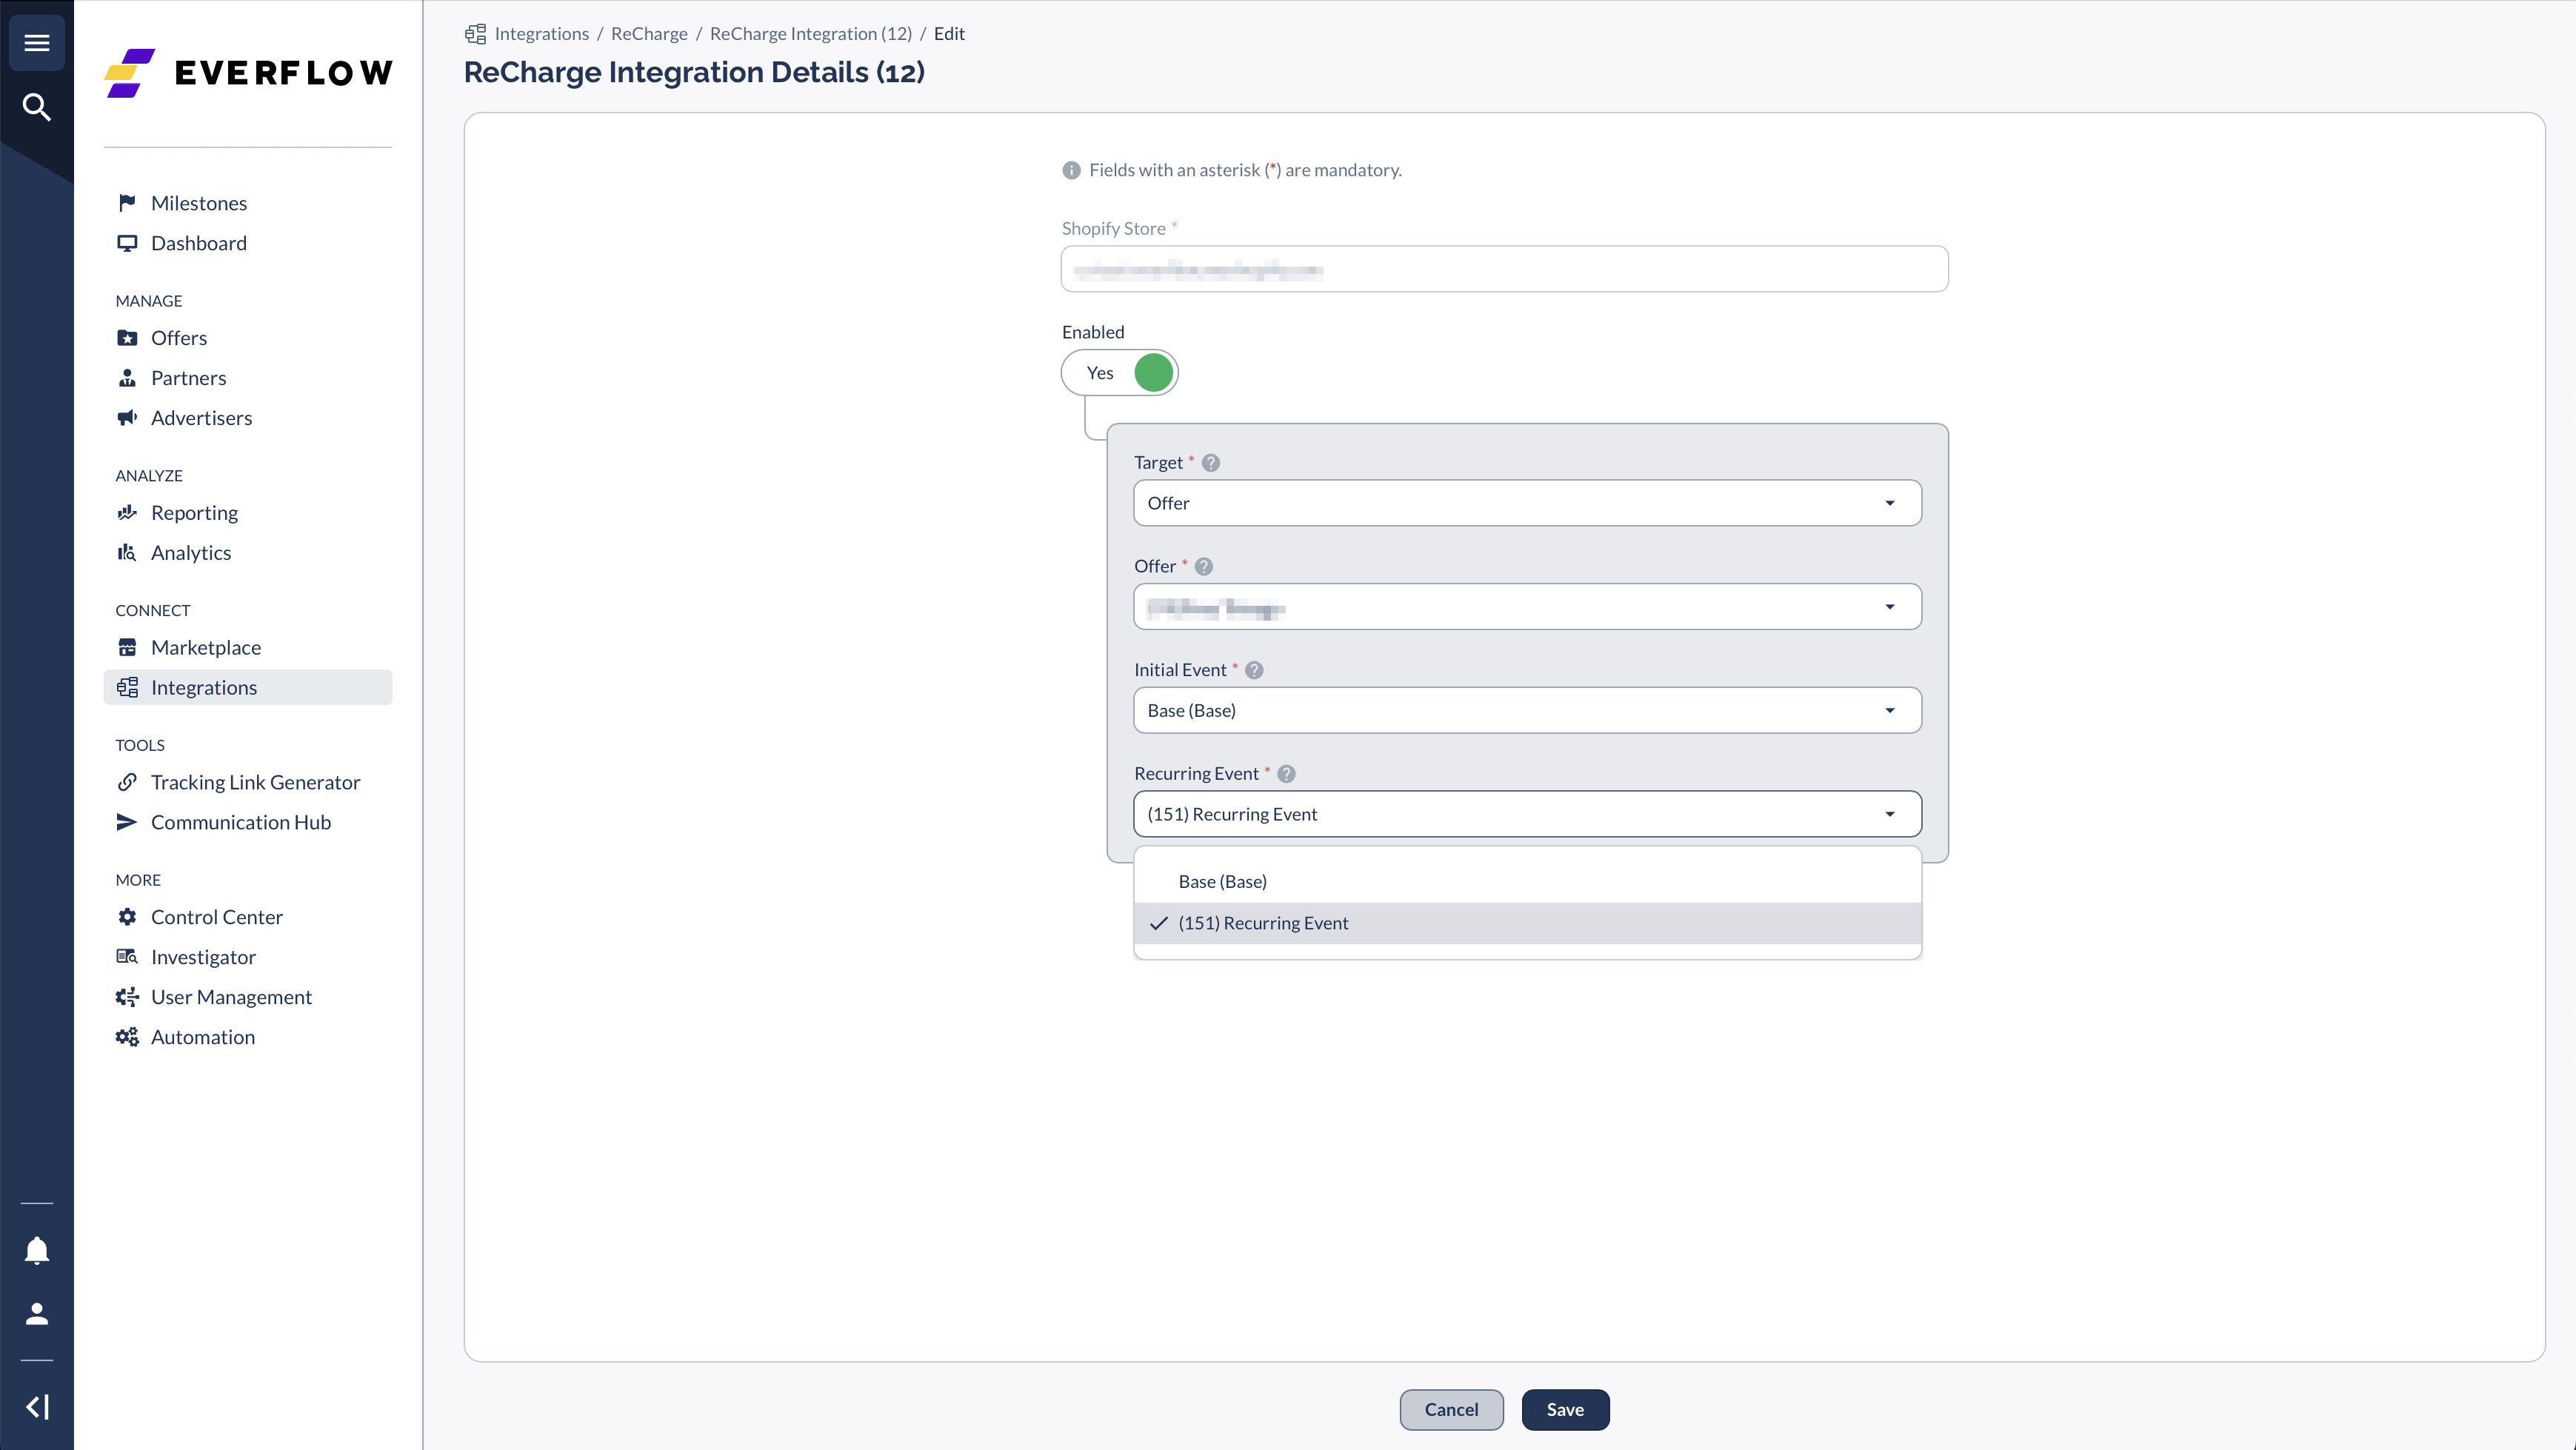Click Integrations breadcrumb link

(541, 34)
